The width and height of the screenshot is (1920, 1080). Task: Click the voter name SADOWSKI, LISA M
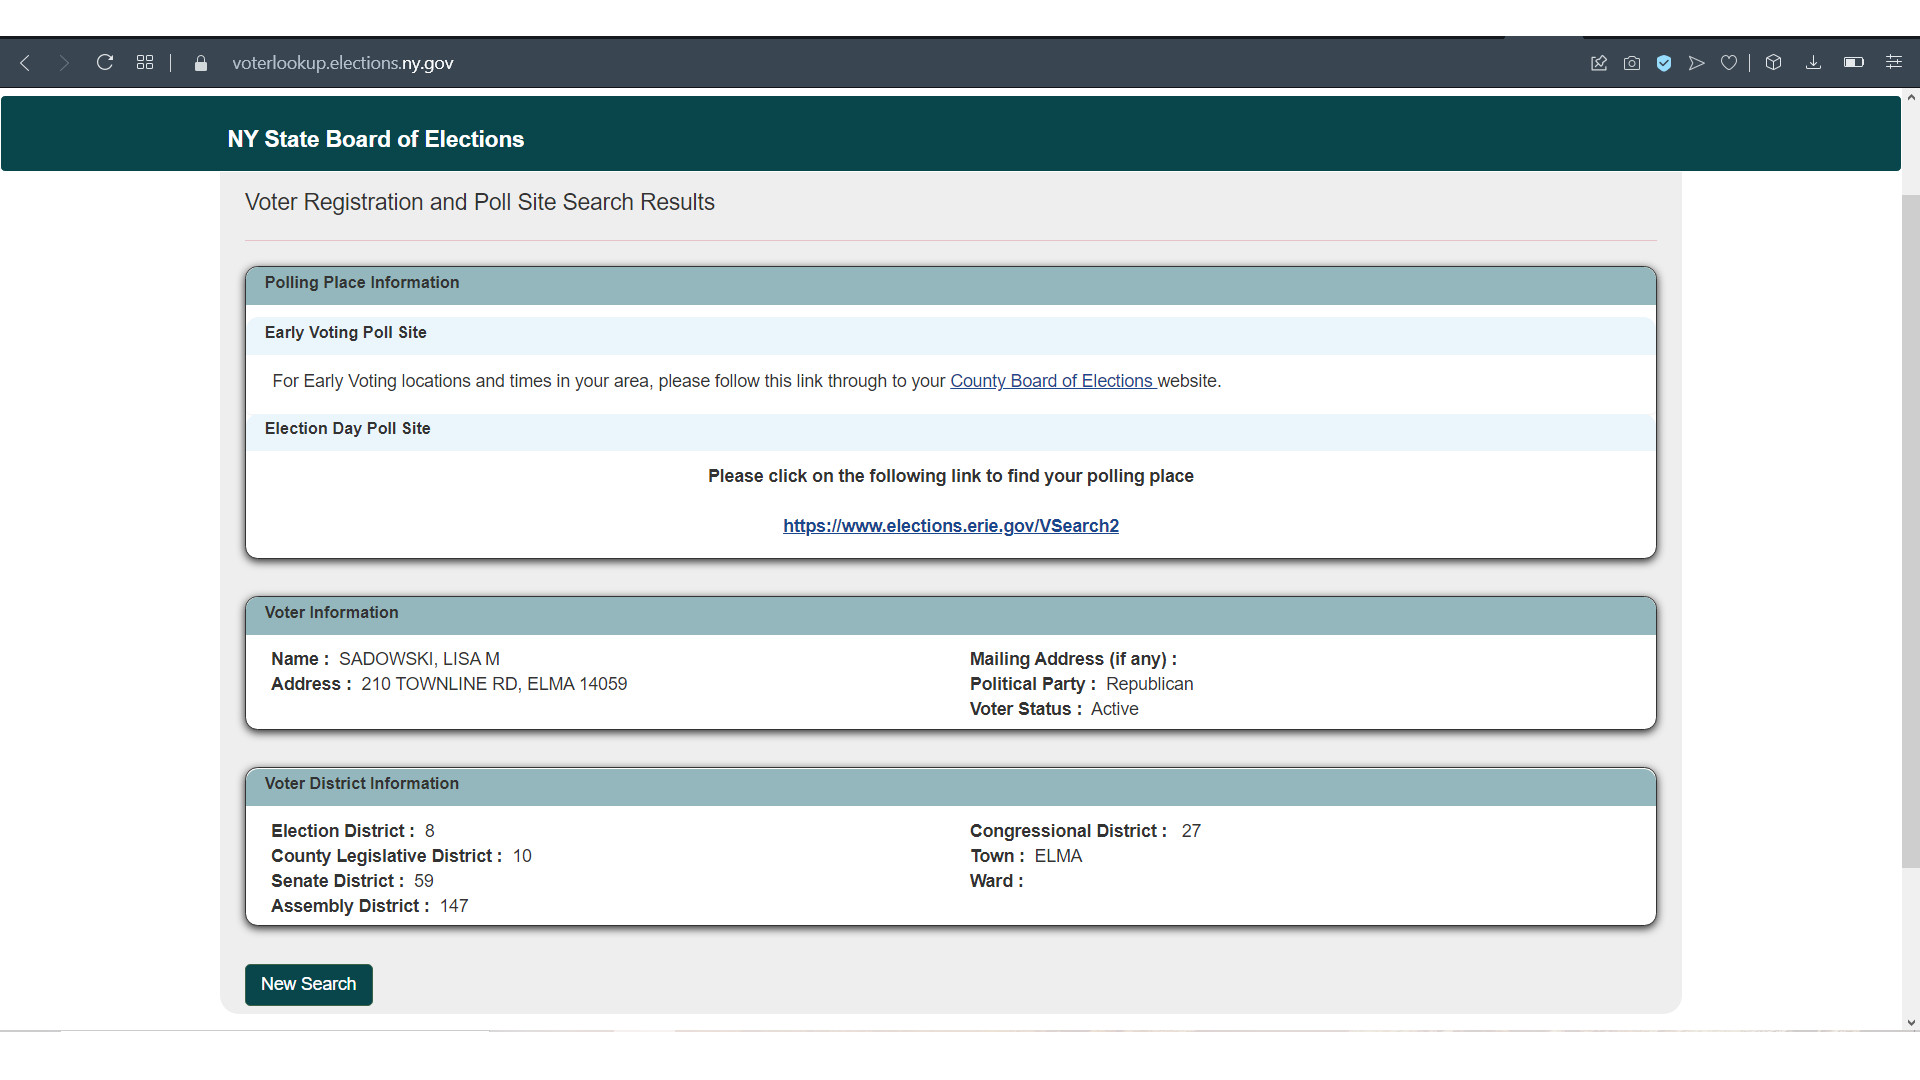click(419, 659)
